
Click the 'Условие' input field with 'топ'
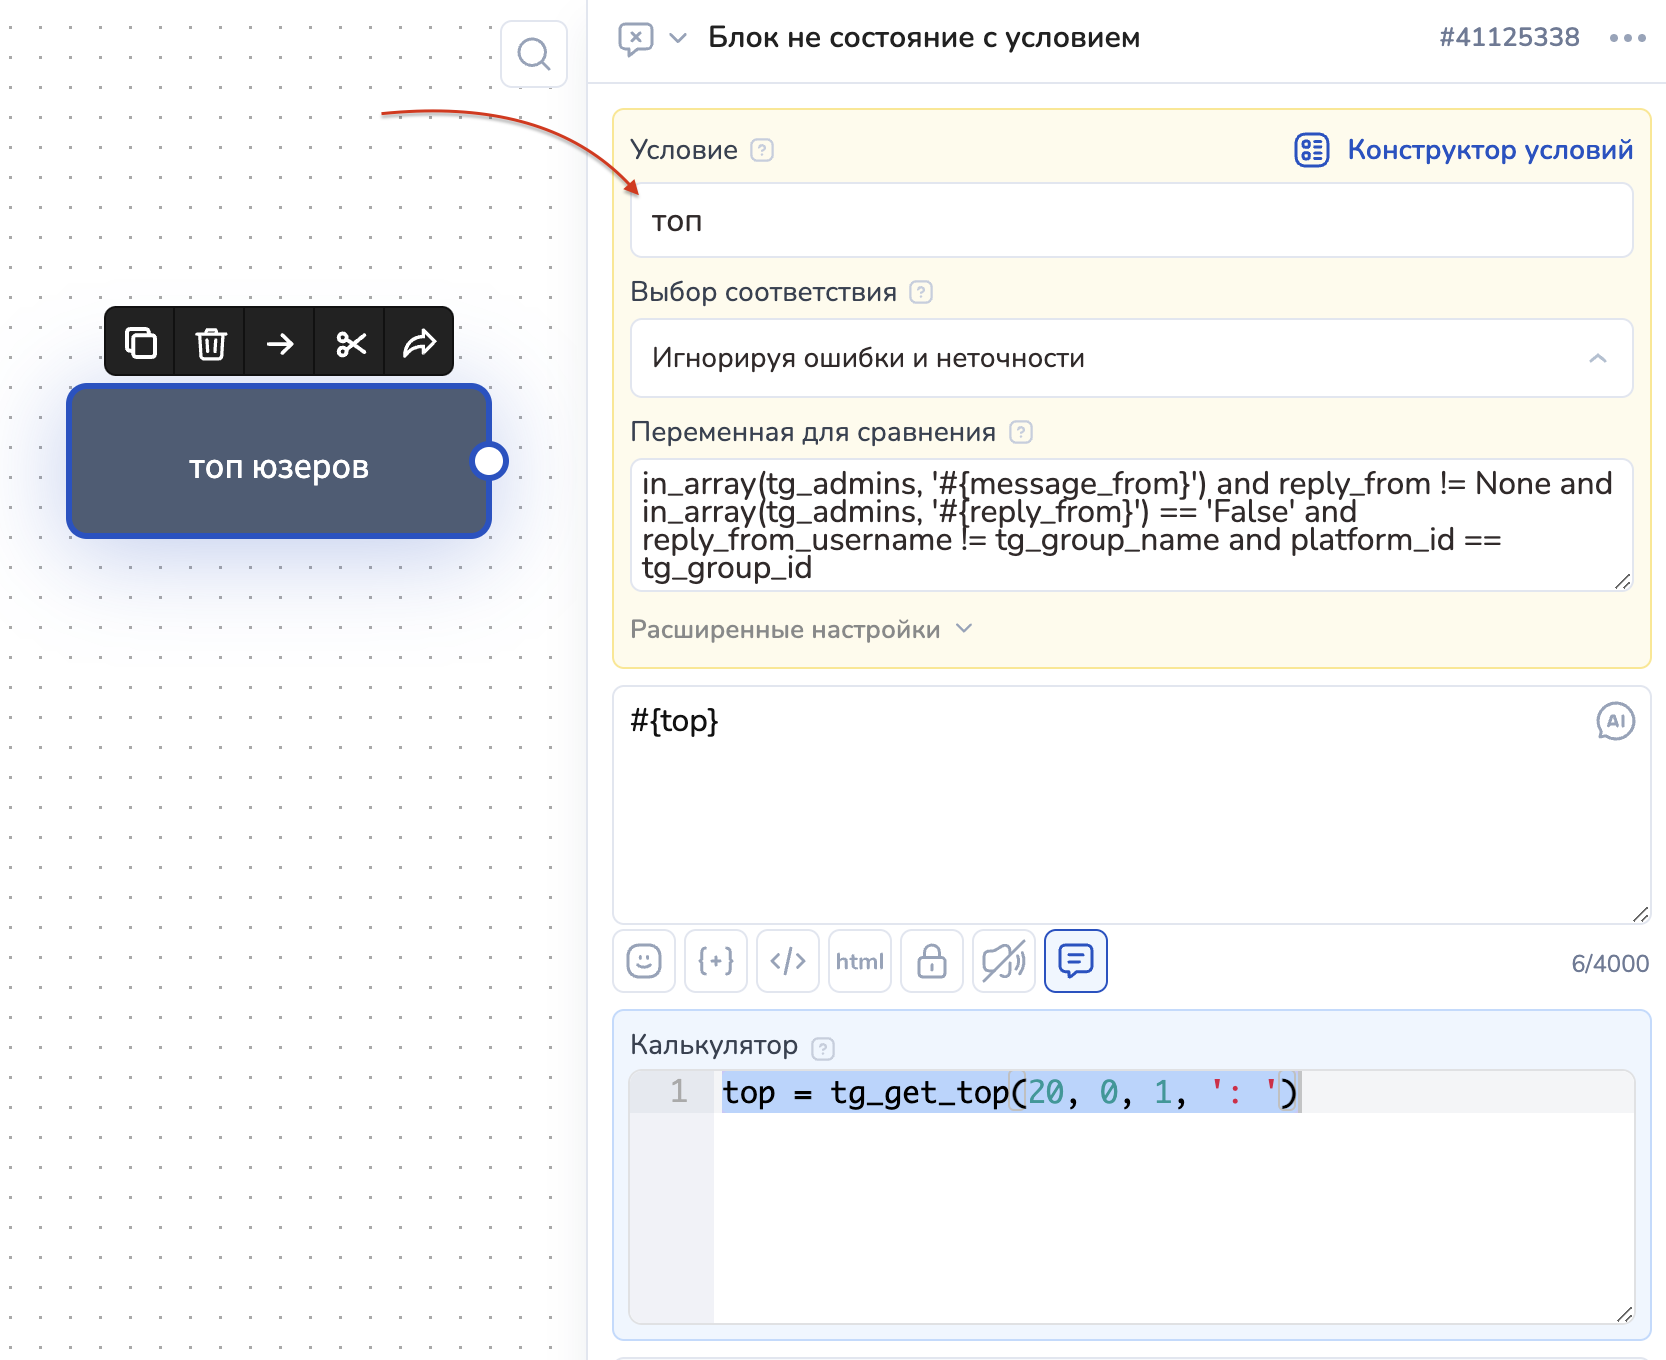pos(1131,221)
